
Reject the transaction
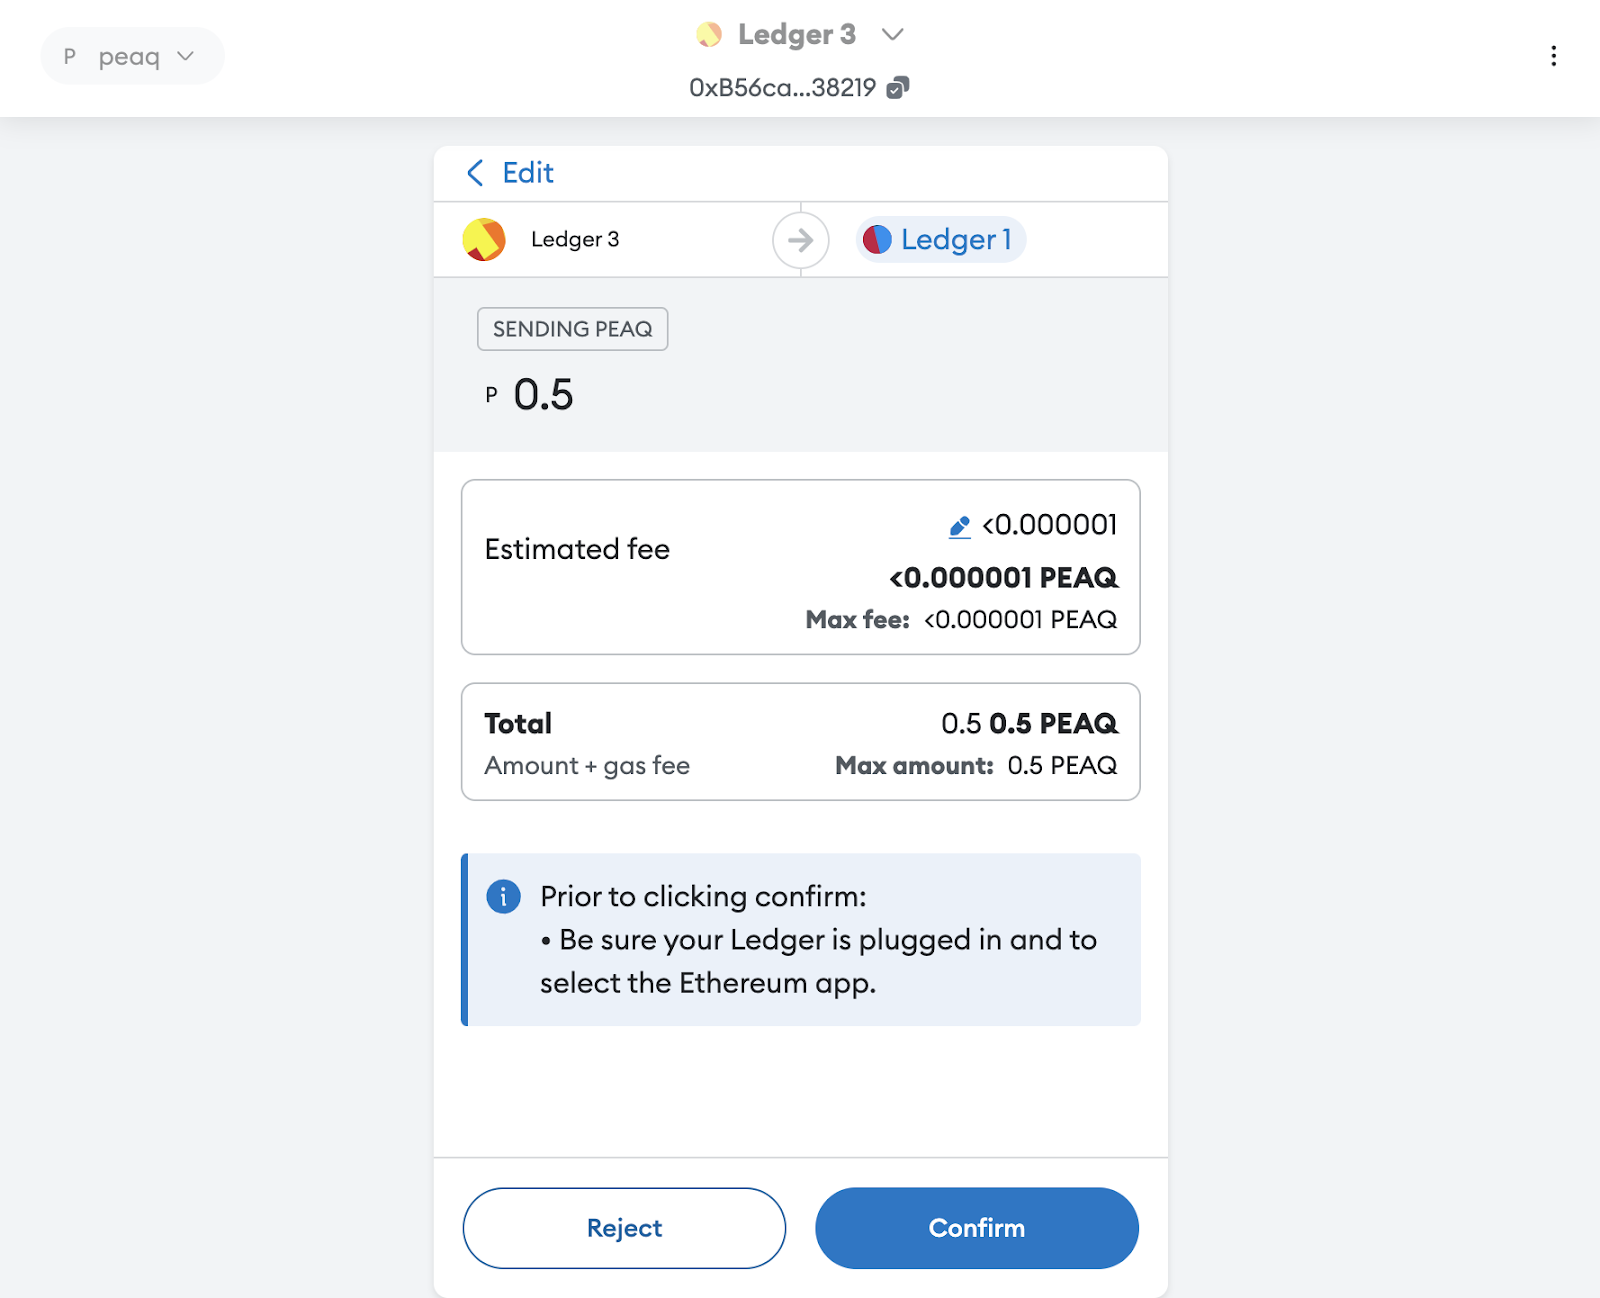coord(623,1228)
